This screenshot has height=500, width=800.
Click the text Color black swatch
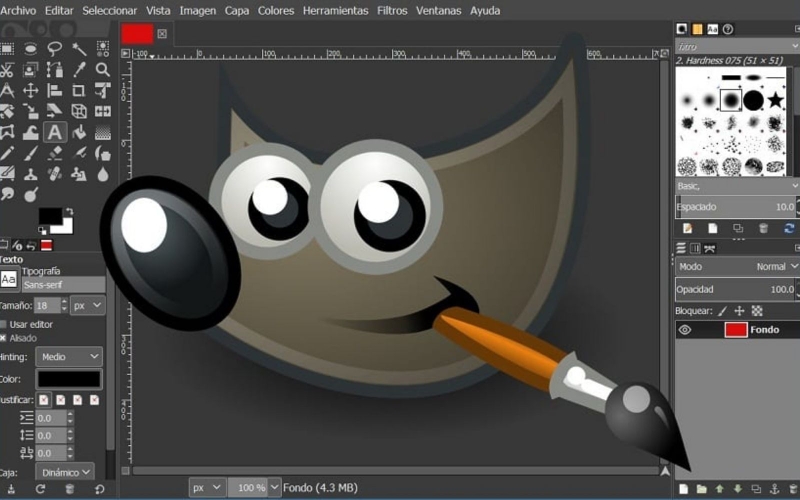pos(69,379)
